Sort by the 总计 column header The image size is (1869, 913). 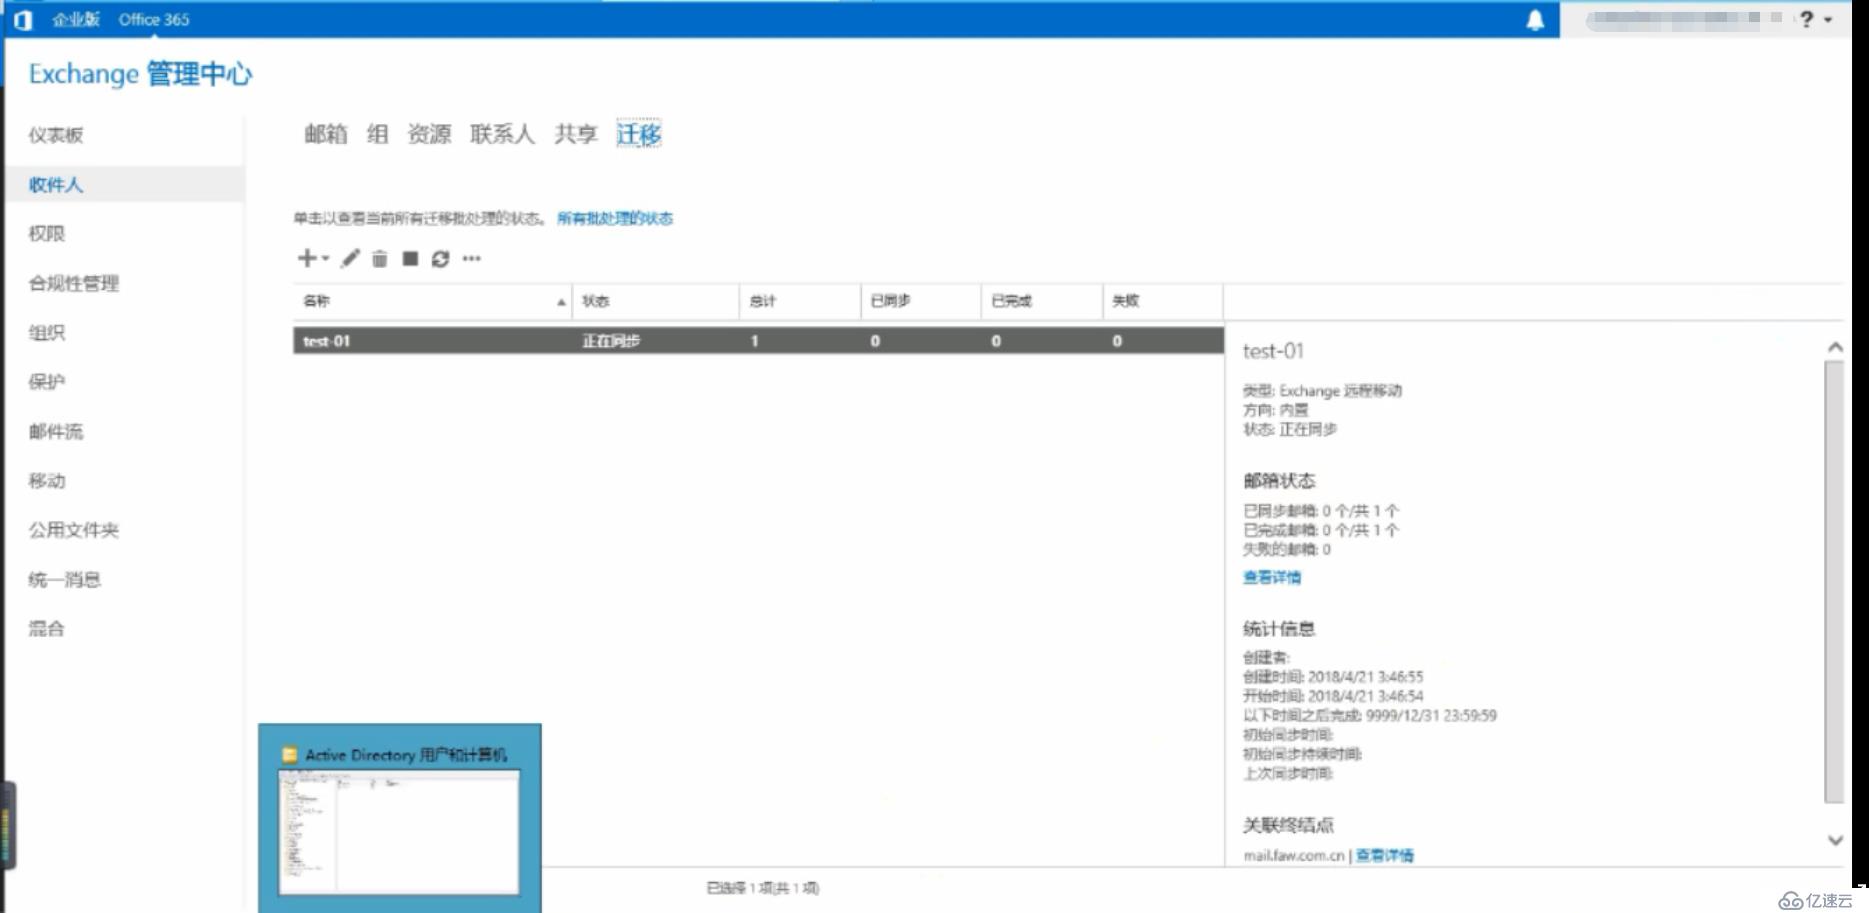[x=800, y=301]
